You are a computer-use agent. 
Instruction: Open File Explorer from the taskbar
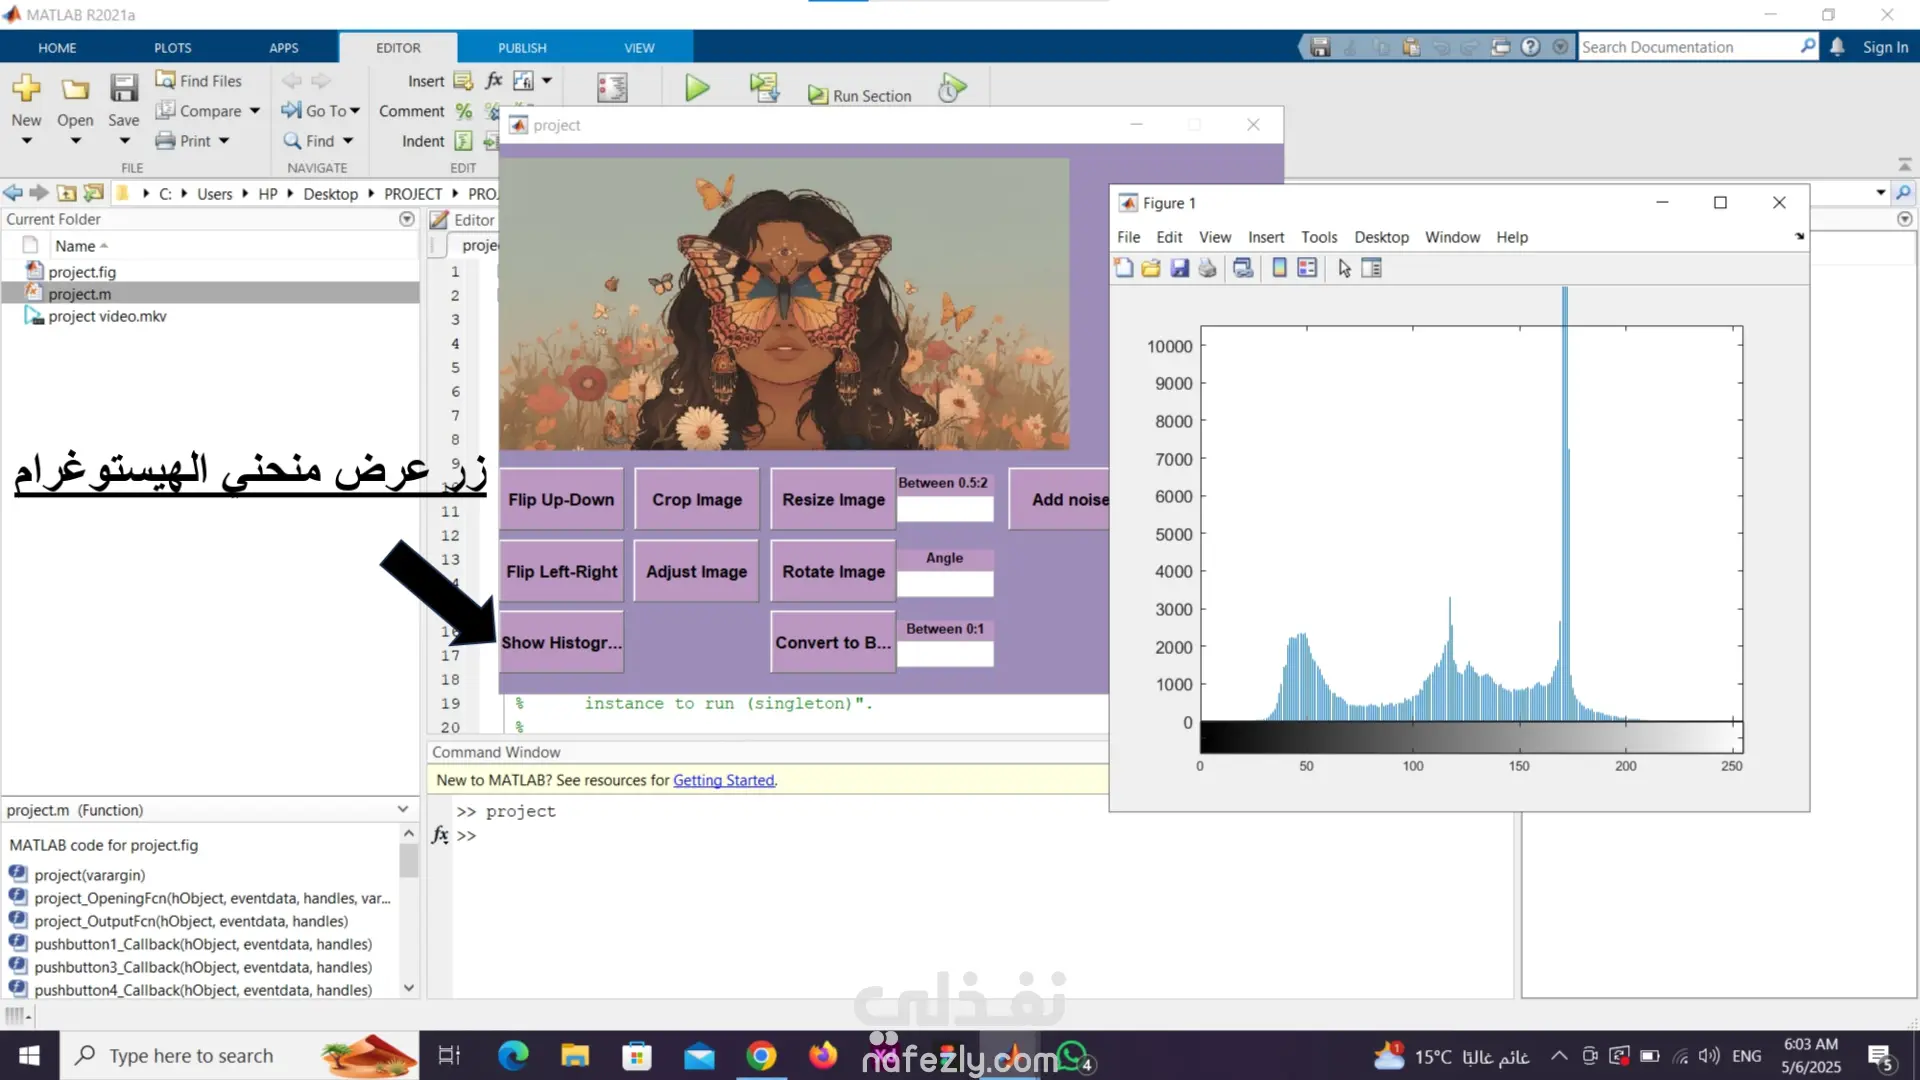pos(575,1055)
